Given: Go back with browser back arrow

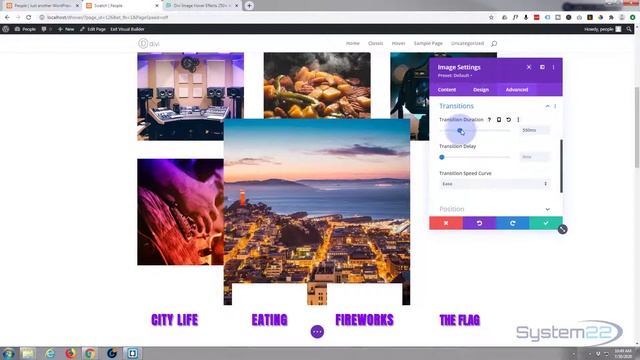Looking at the screenshot, I should tap(7, 18).
